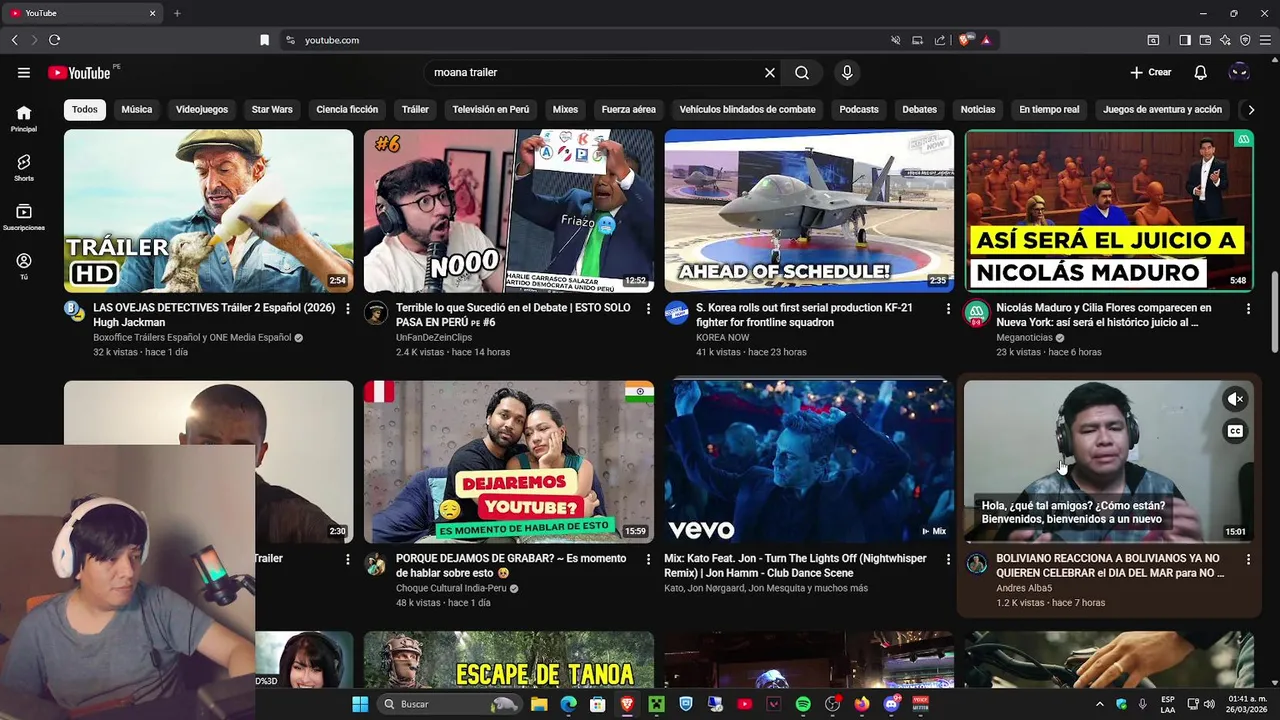Open the Brave Rewards triangle icon
Image resolution: width=1280 pixels, height=720 pixels.
986,40
